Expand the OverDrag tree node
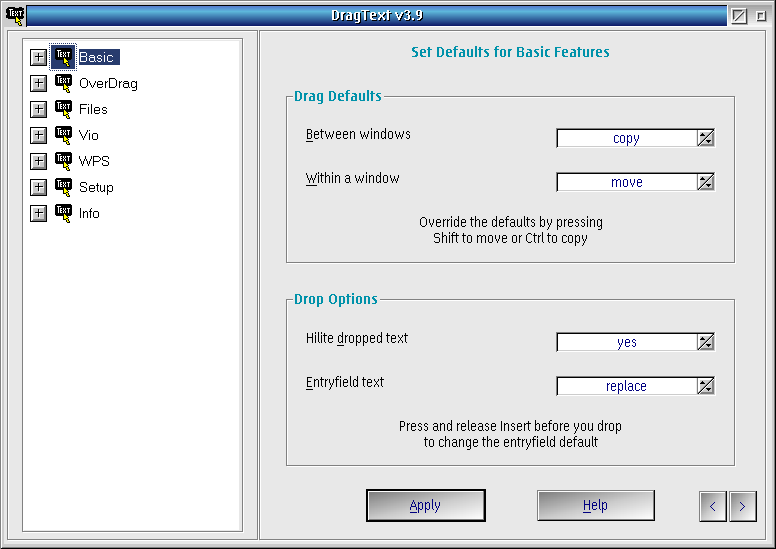 pyautogui.click(x=39, y=83)
